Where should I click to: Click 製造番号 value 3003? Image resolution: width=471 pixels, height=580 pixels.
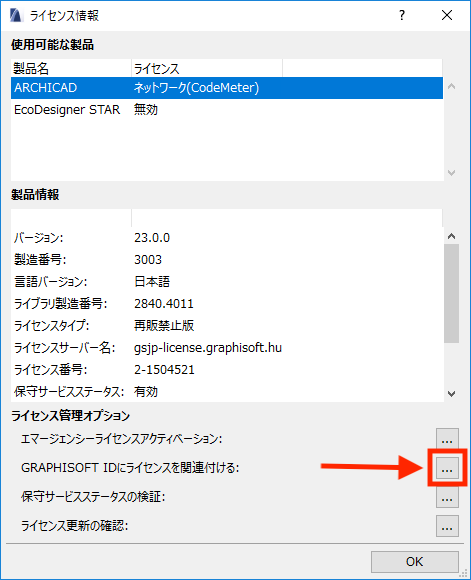click(x=148, y=260)
